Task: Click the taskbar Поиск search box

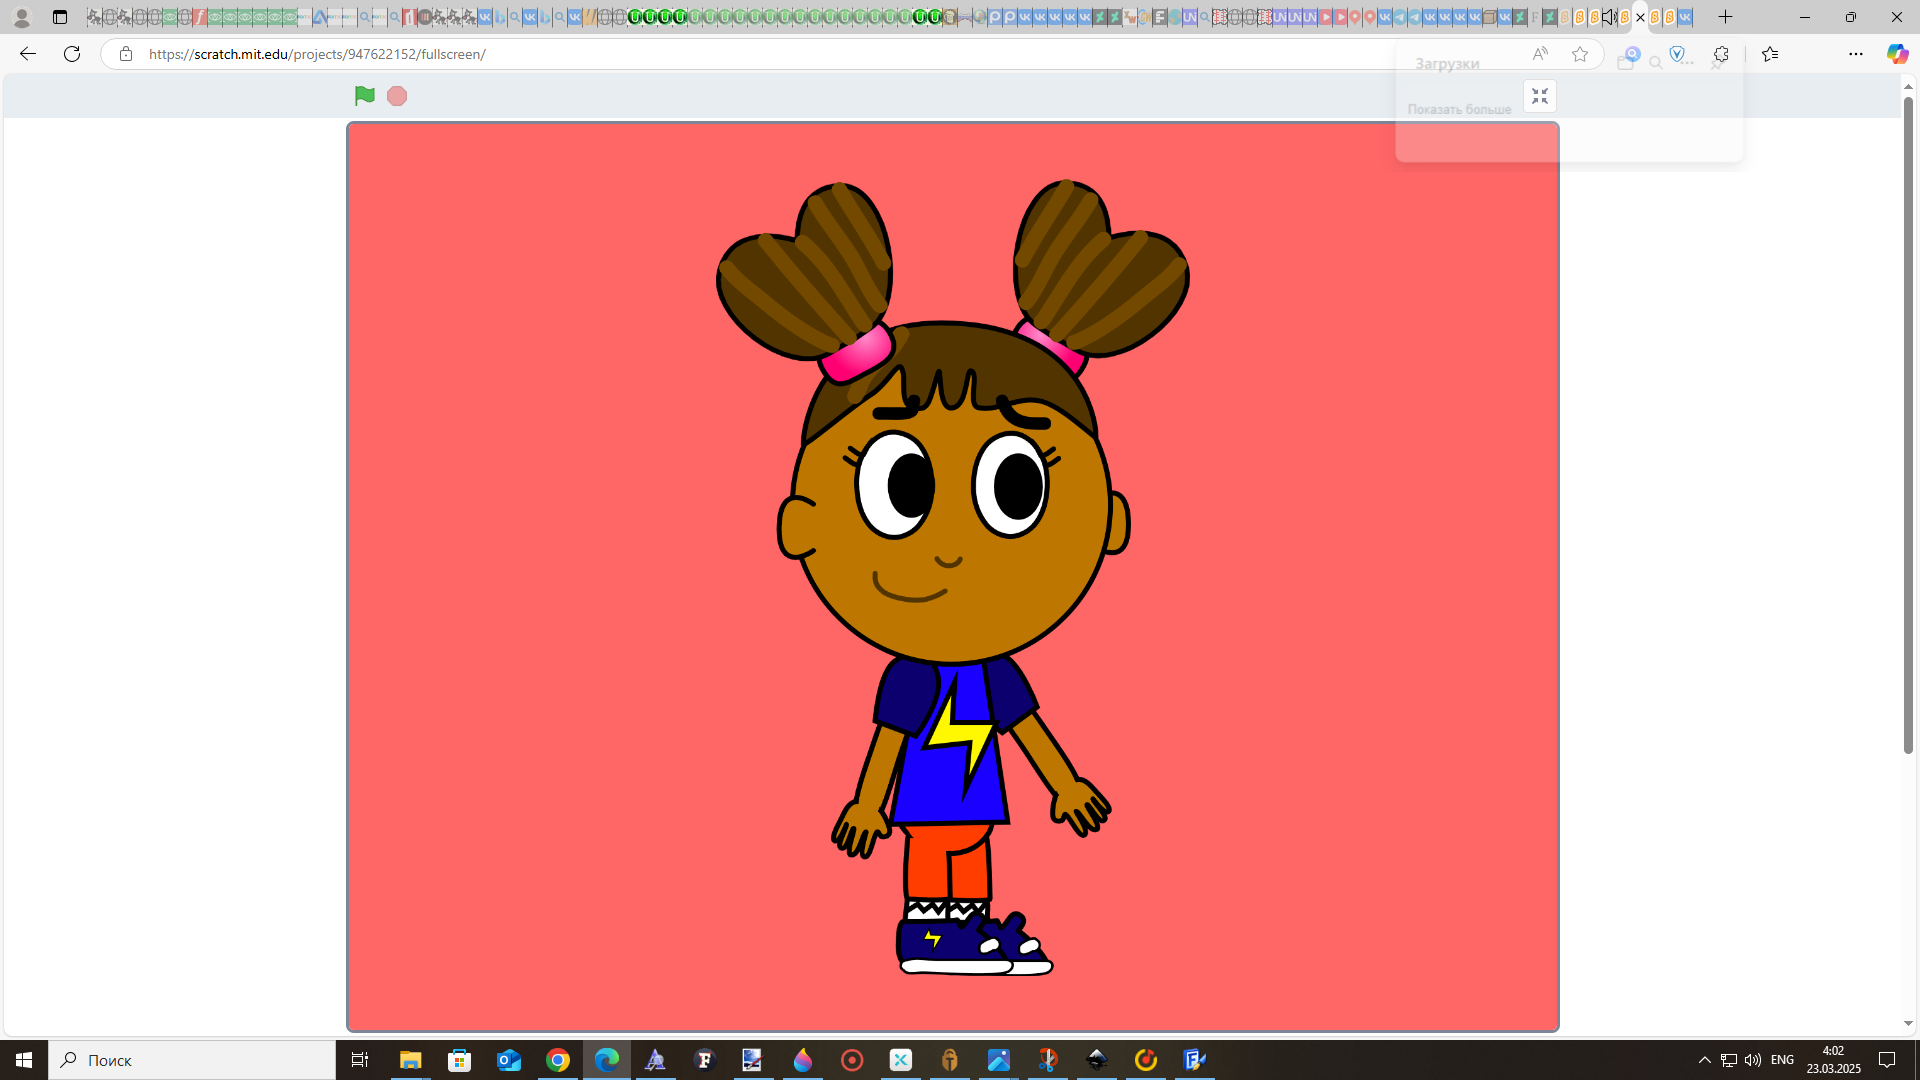Action: tap(192, 1060)
